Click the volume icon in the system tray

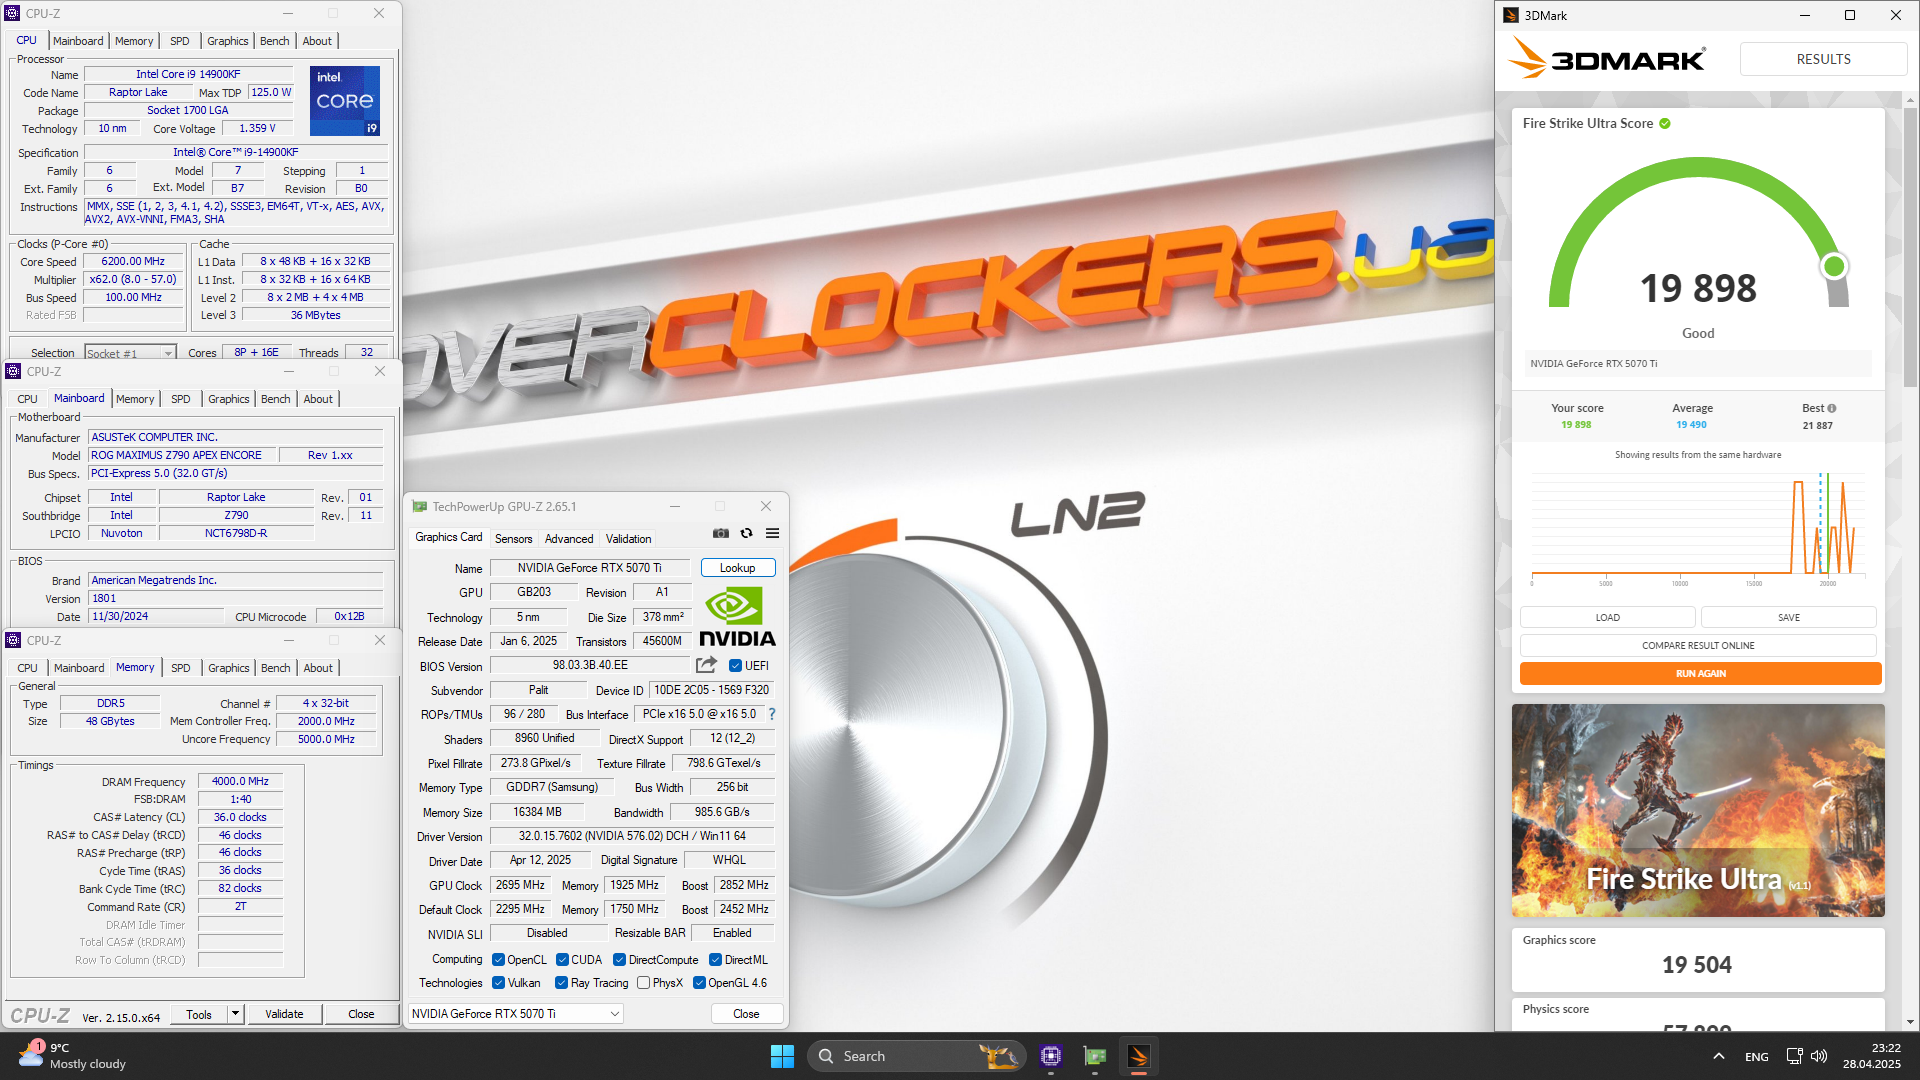(1819, 1056)
